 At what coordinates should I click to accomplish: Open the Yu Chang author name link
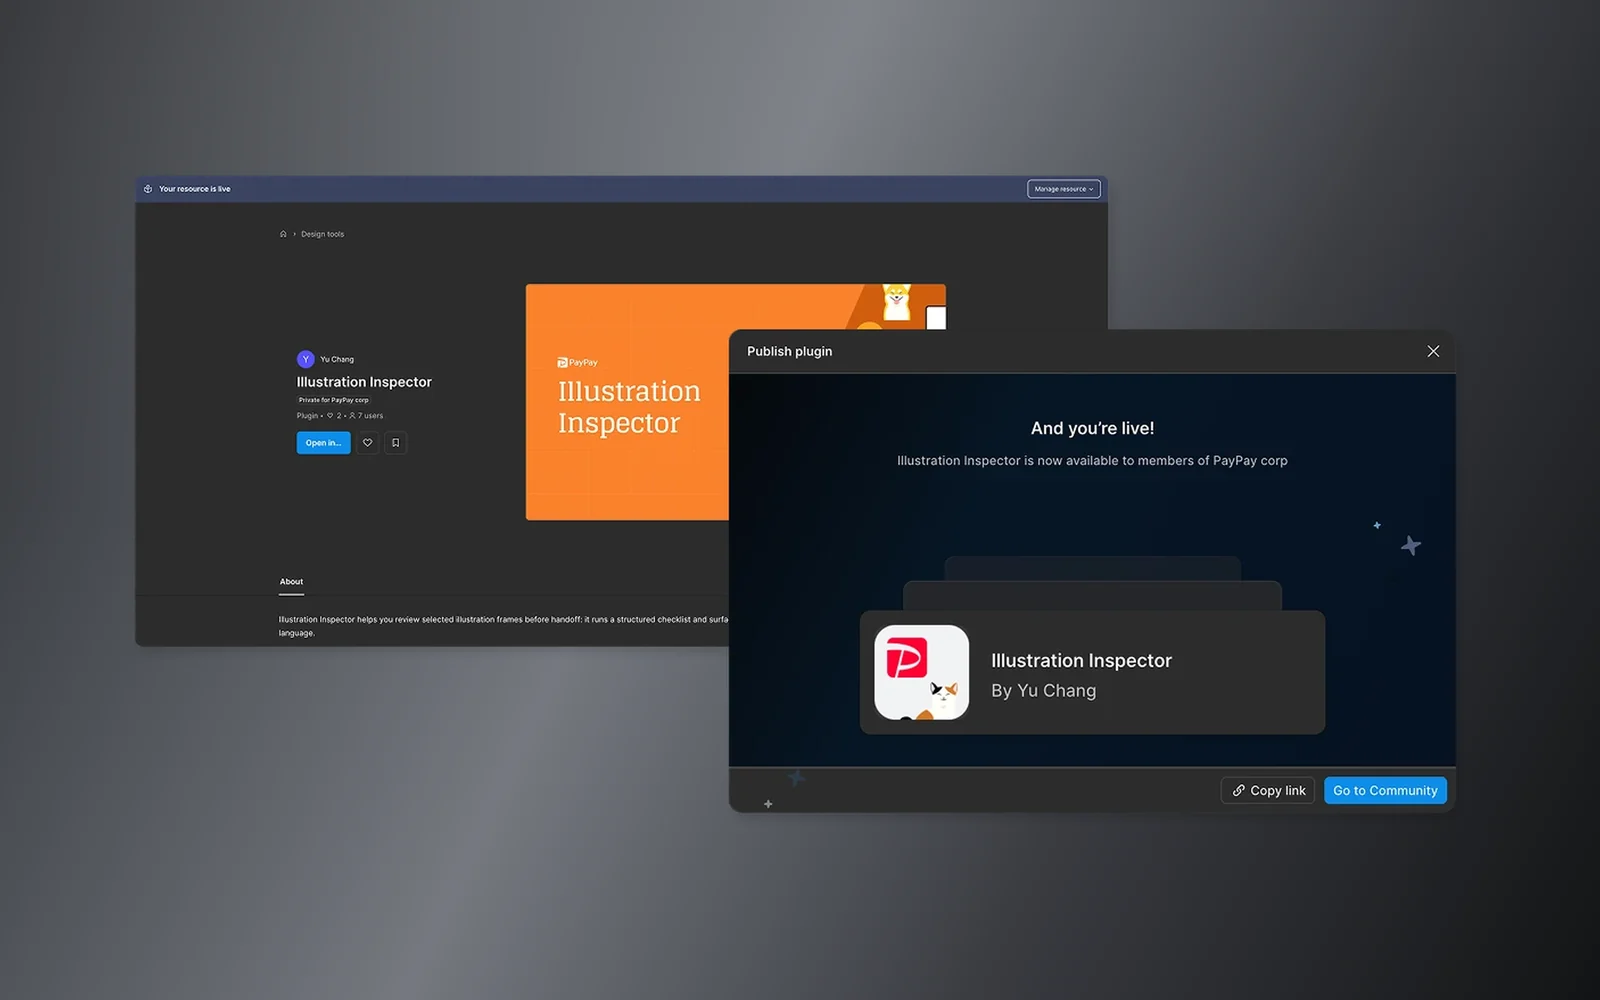pos(337,359)
